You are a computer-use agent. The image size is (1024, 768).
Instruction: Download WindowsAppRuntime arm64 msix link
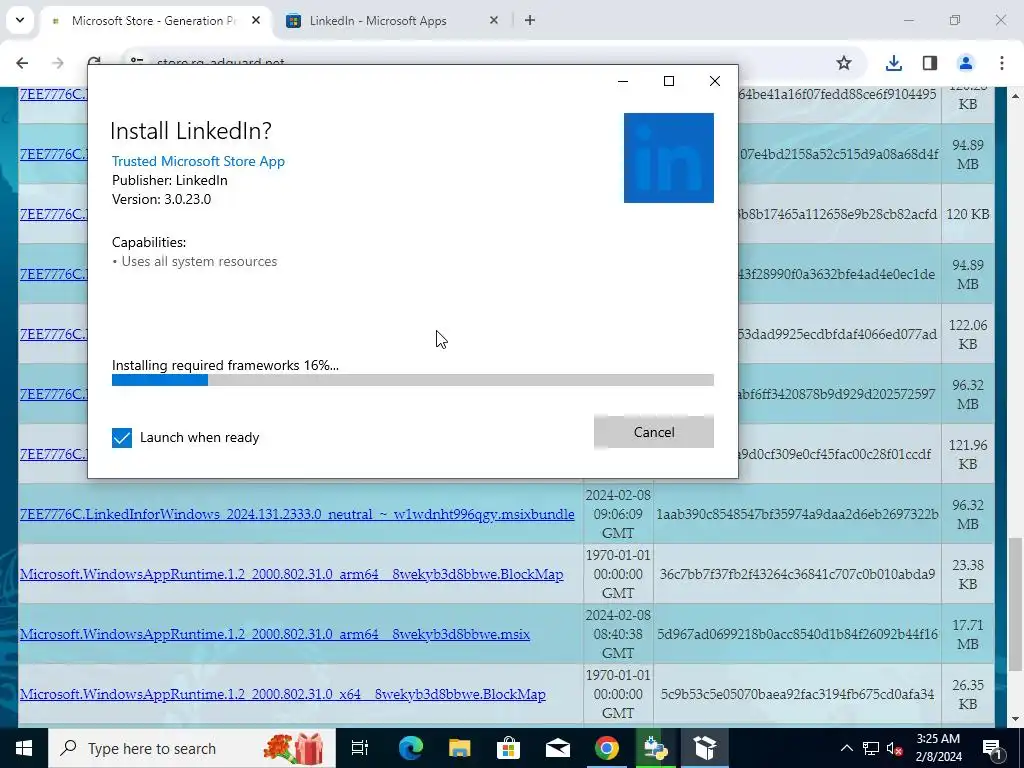tap(275, 635)
